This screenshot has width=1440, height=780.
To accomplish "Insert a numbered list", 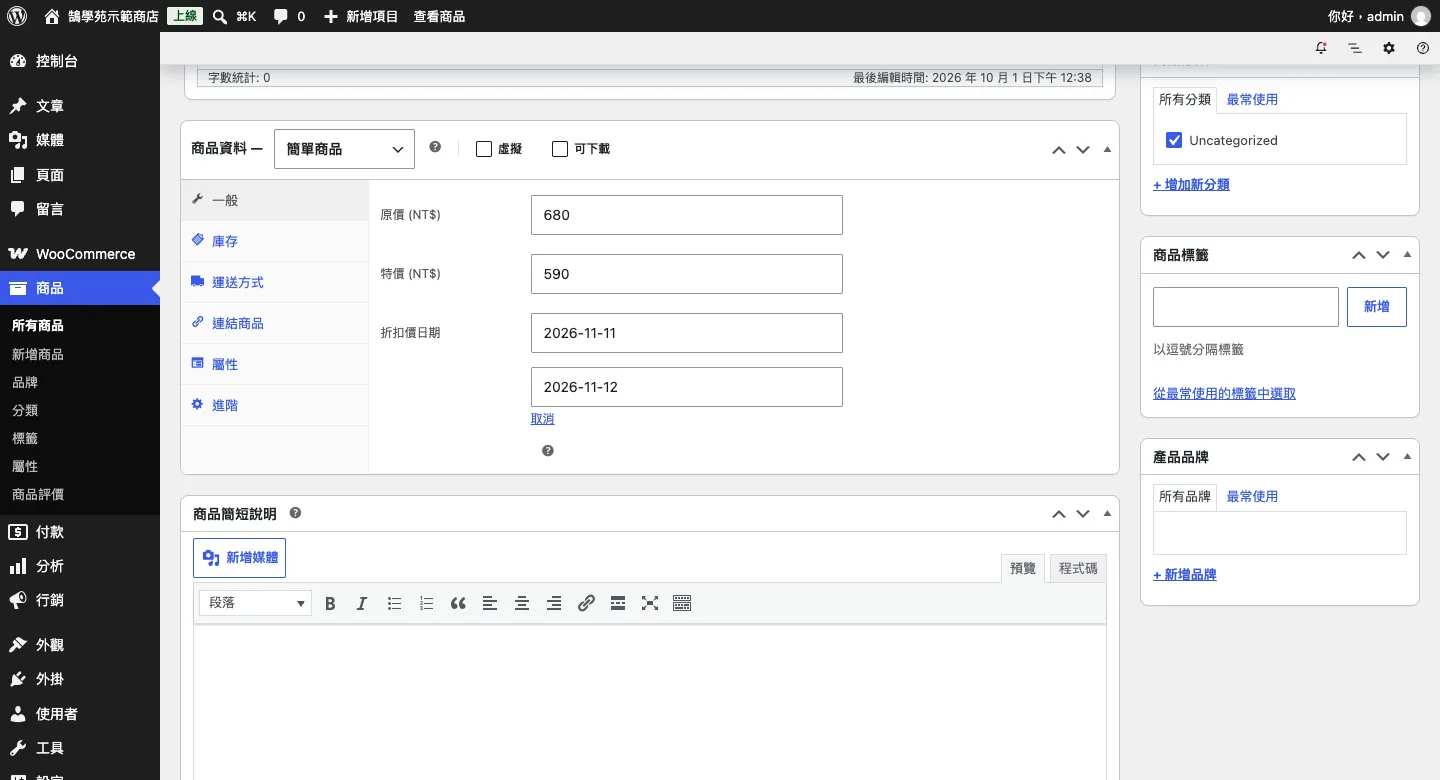I will [x=426, y=603].
